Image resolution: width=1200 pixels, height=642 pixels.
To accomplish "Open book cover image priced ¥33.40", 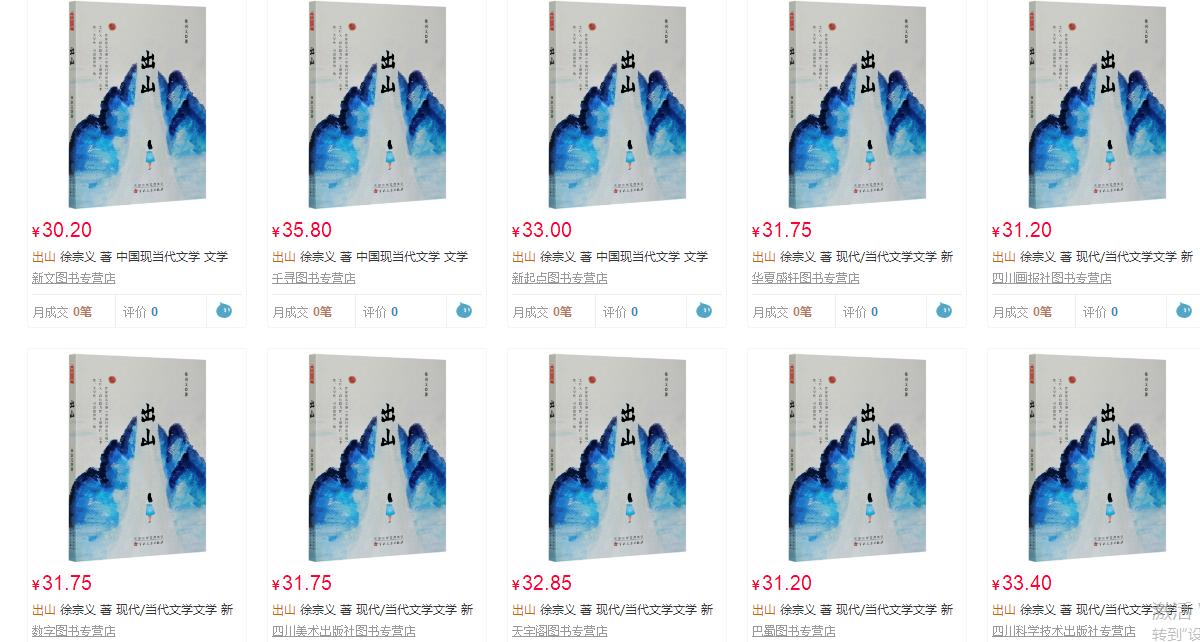I will [x=1097, y=457].
